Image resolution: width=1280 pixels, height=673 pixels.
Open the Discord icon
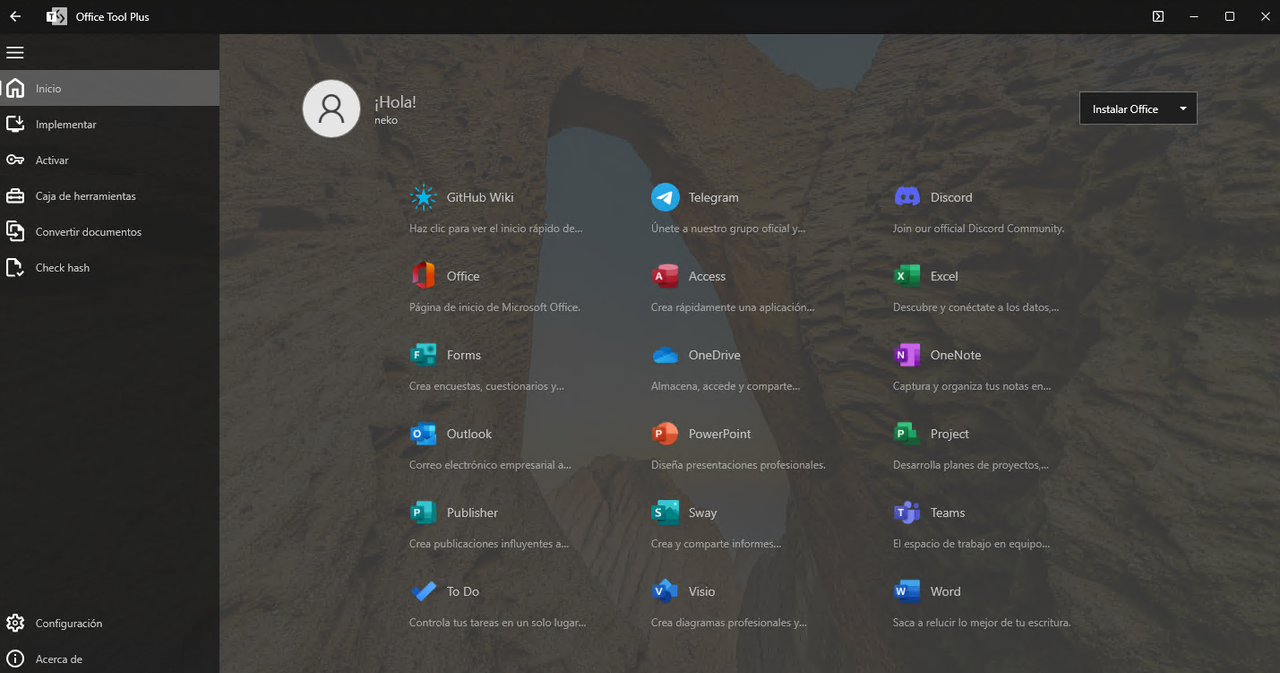907,197
